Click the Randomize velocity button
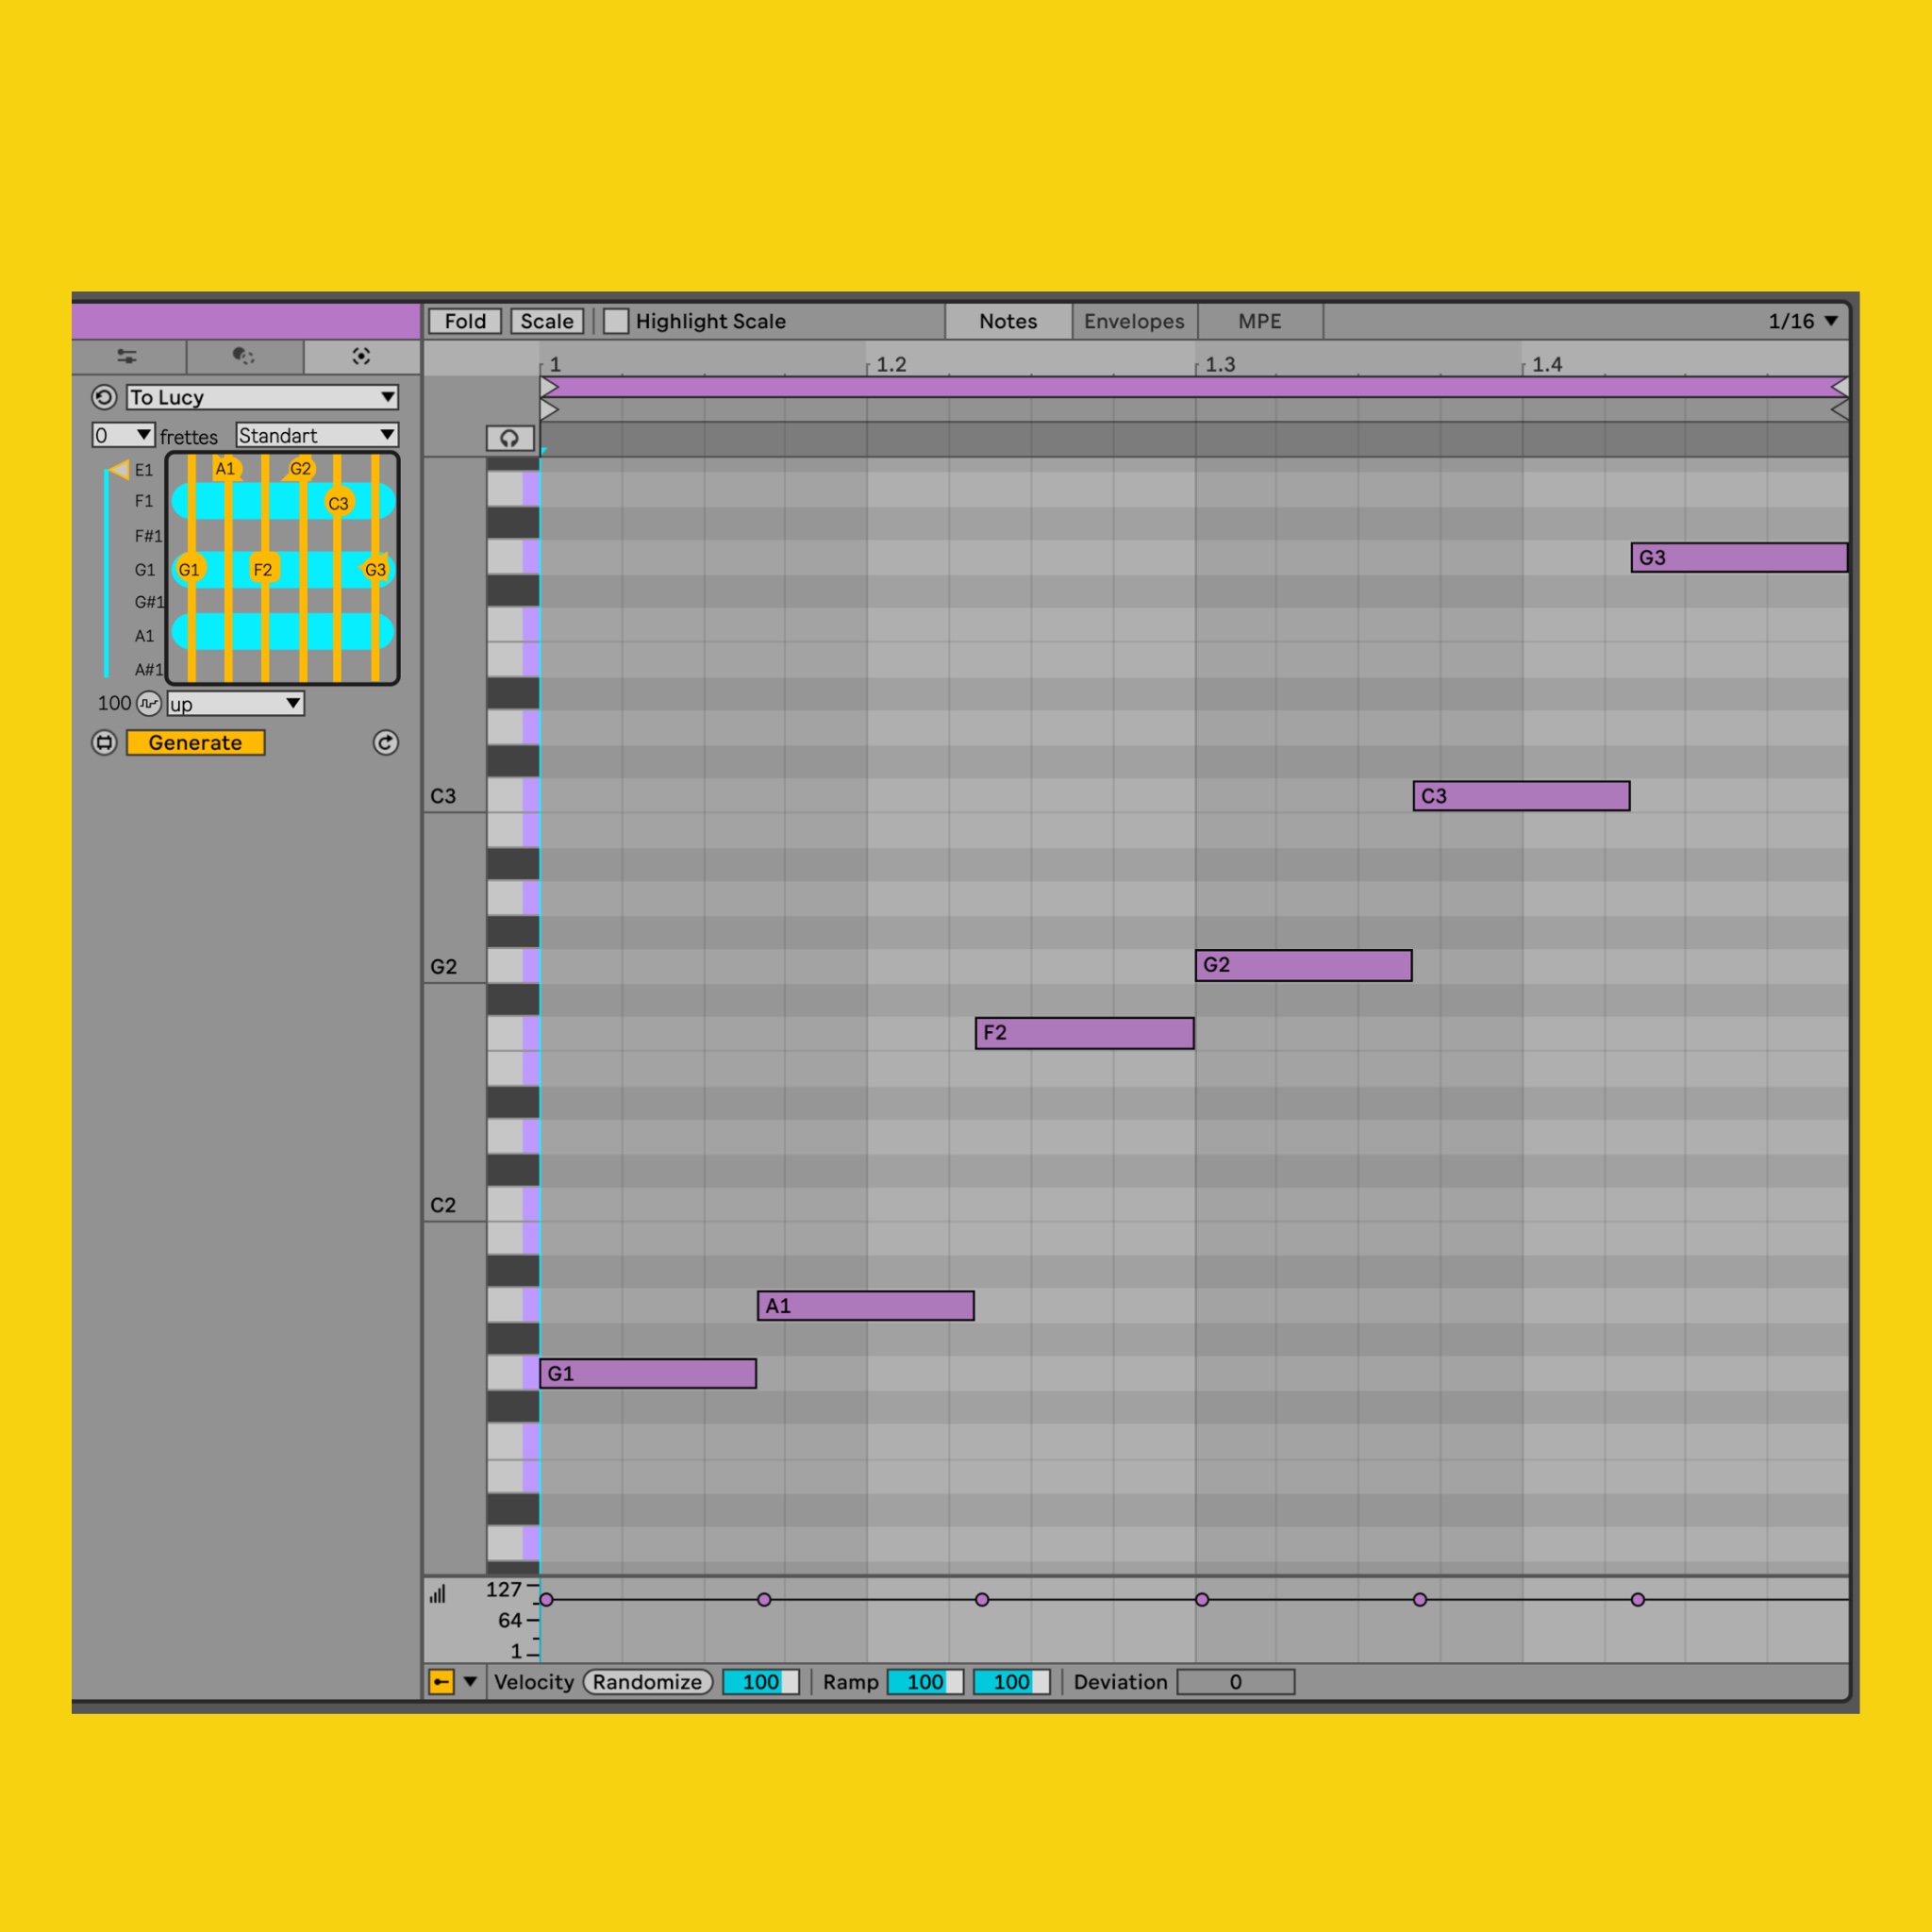 click(647, 1682)
